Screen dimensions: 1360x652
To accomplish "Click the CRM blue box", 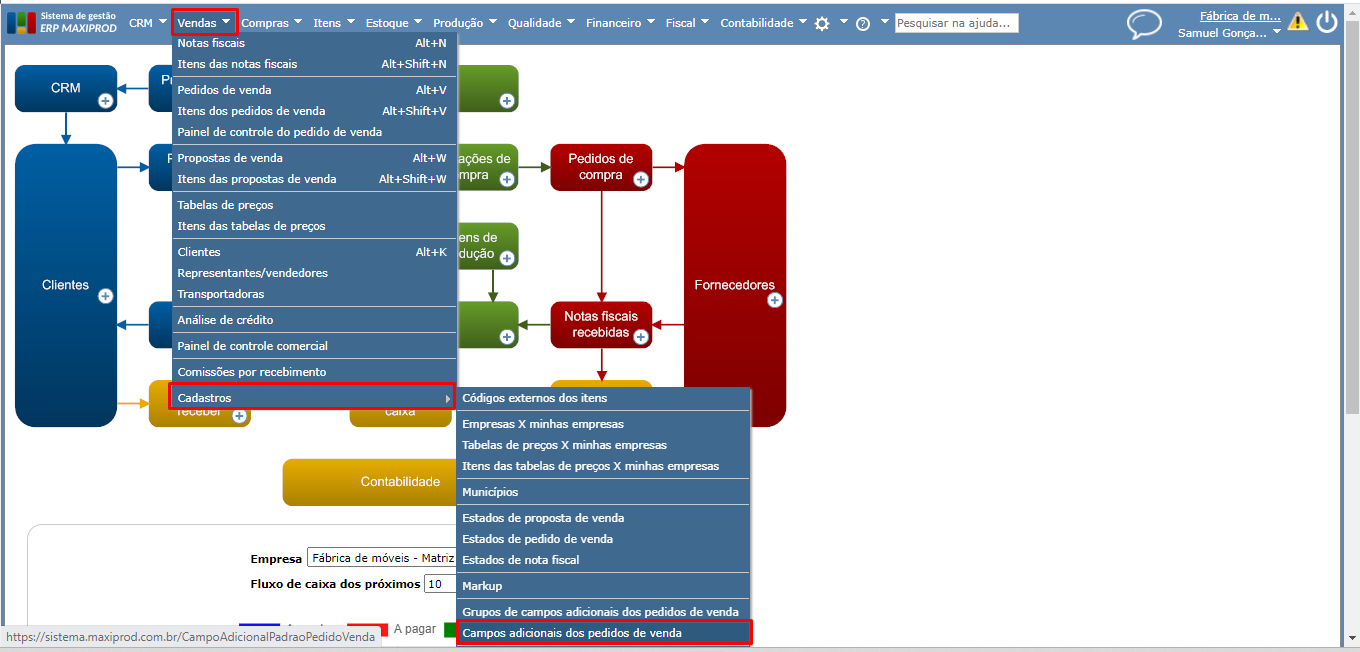I will pyautogui.click(x=66, y=88).
